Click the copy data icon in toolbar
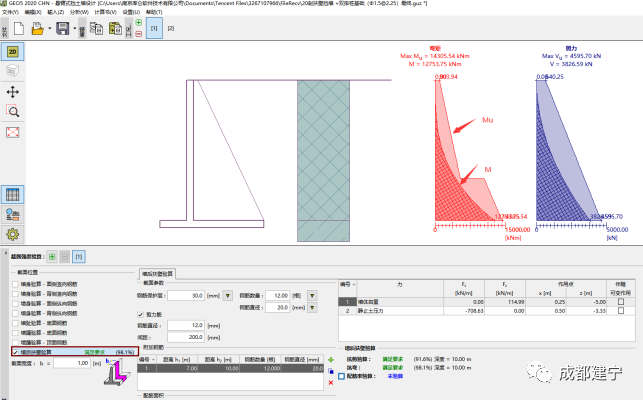643x401 pixels. click(x=96, y=29)
